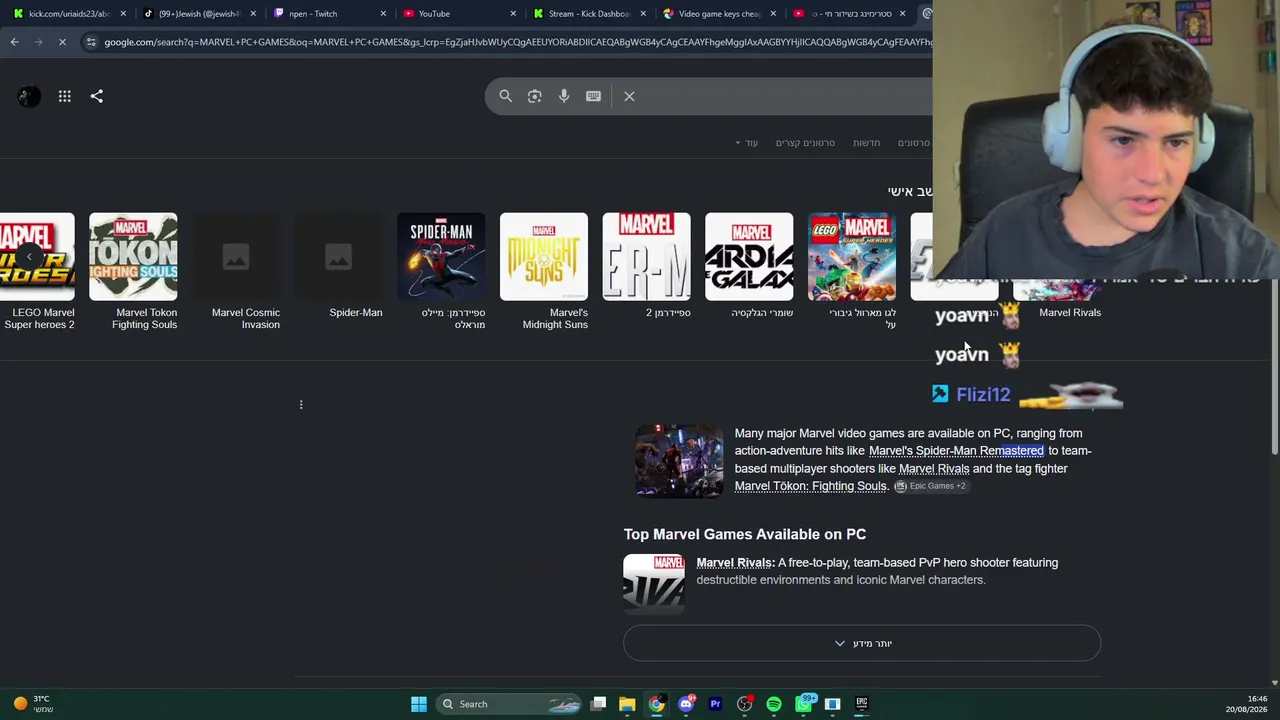1280x720 pixels.
Task: Follow the Marvel's Spider-Man Remastered link
Action: point(956,451)
